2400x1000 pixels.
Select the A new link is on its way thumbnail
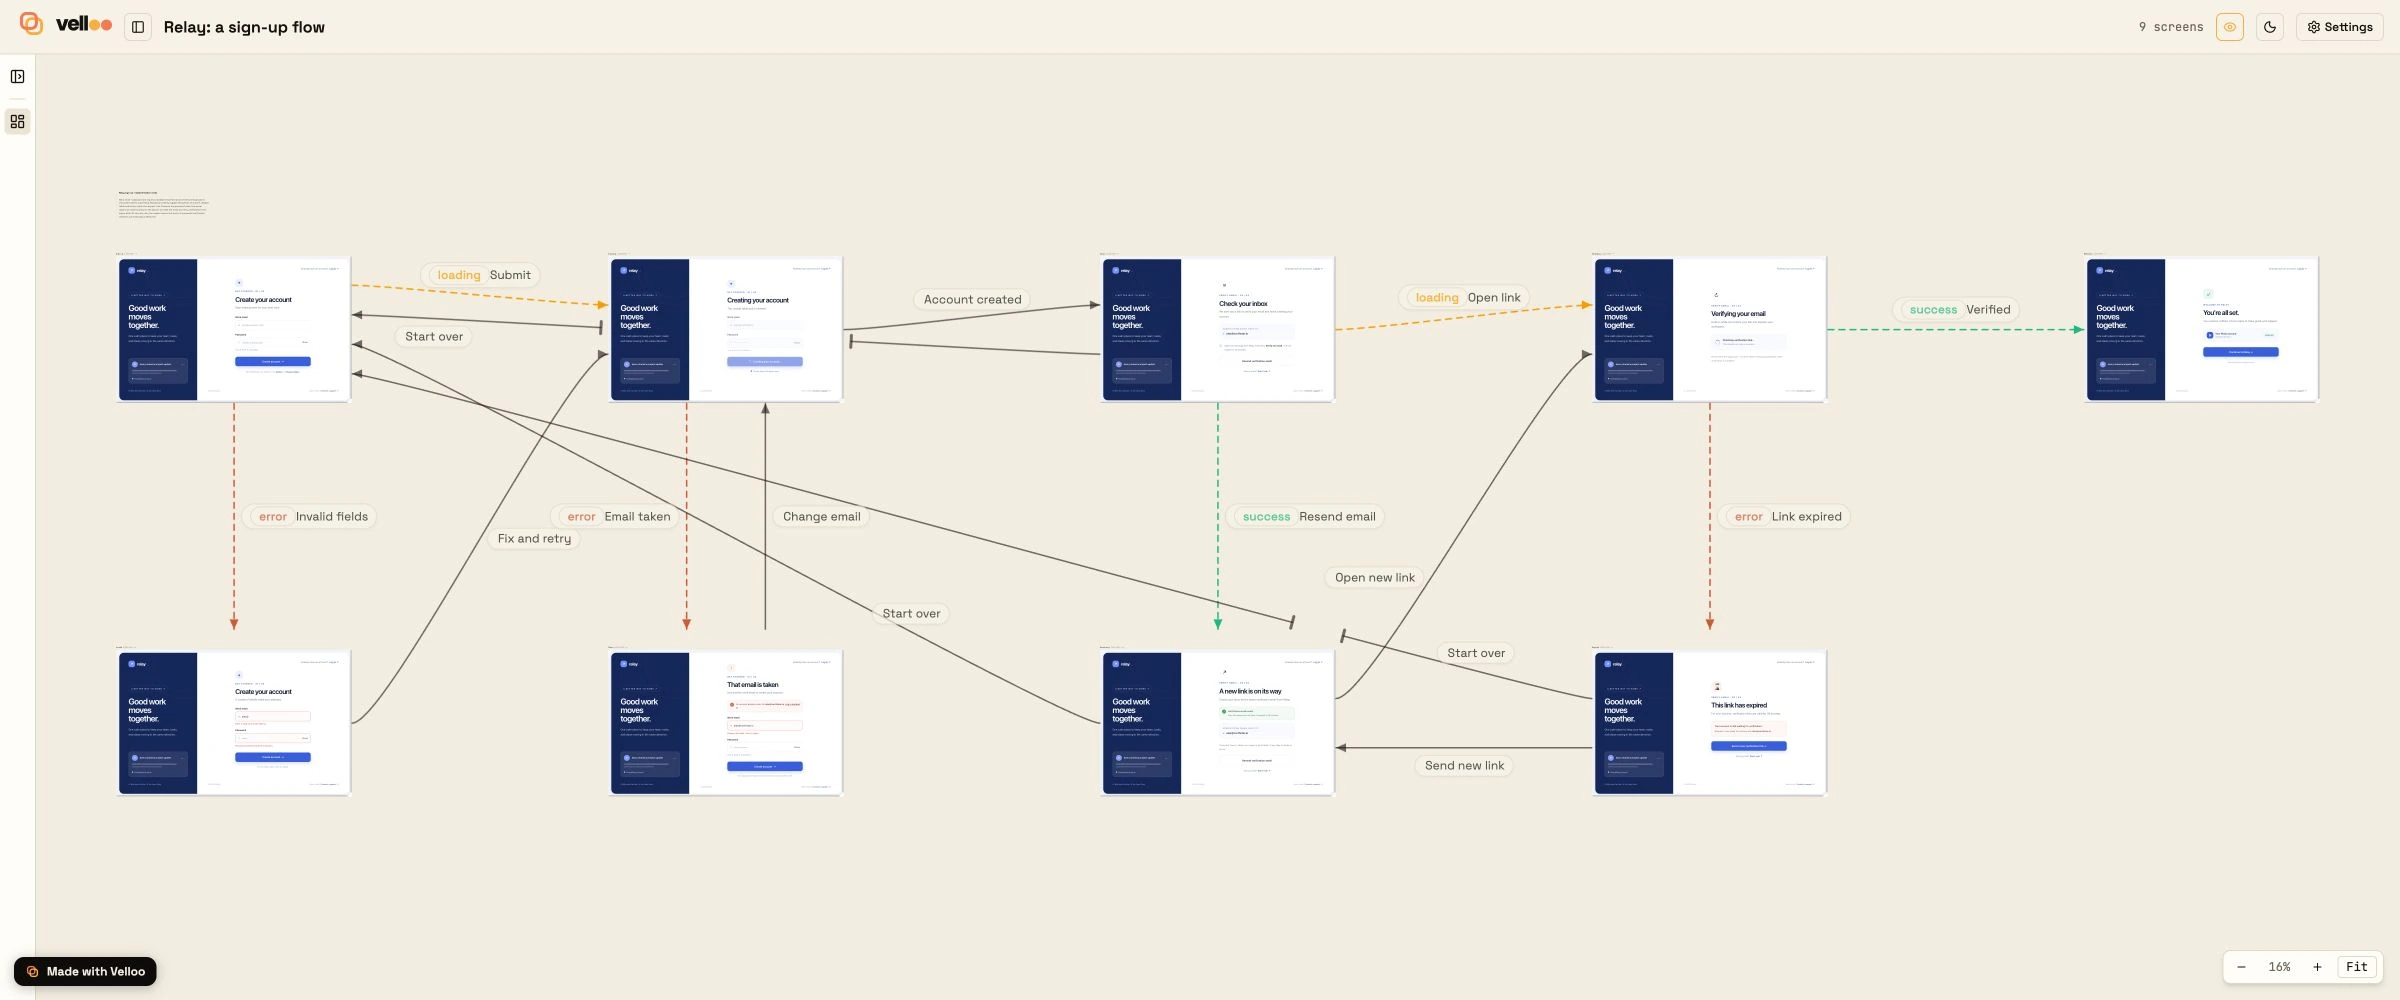1218,723
